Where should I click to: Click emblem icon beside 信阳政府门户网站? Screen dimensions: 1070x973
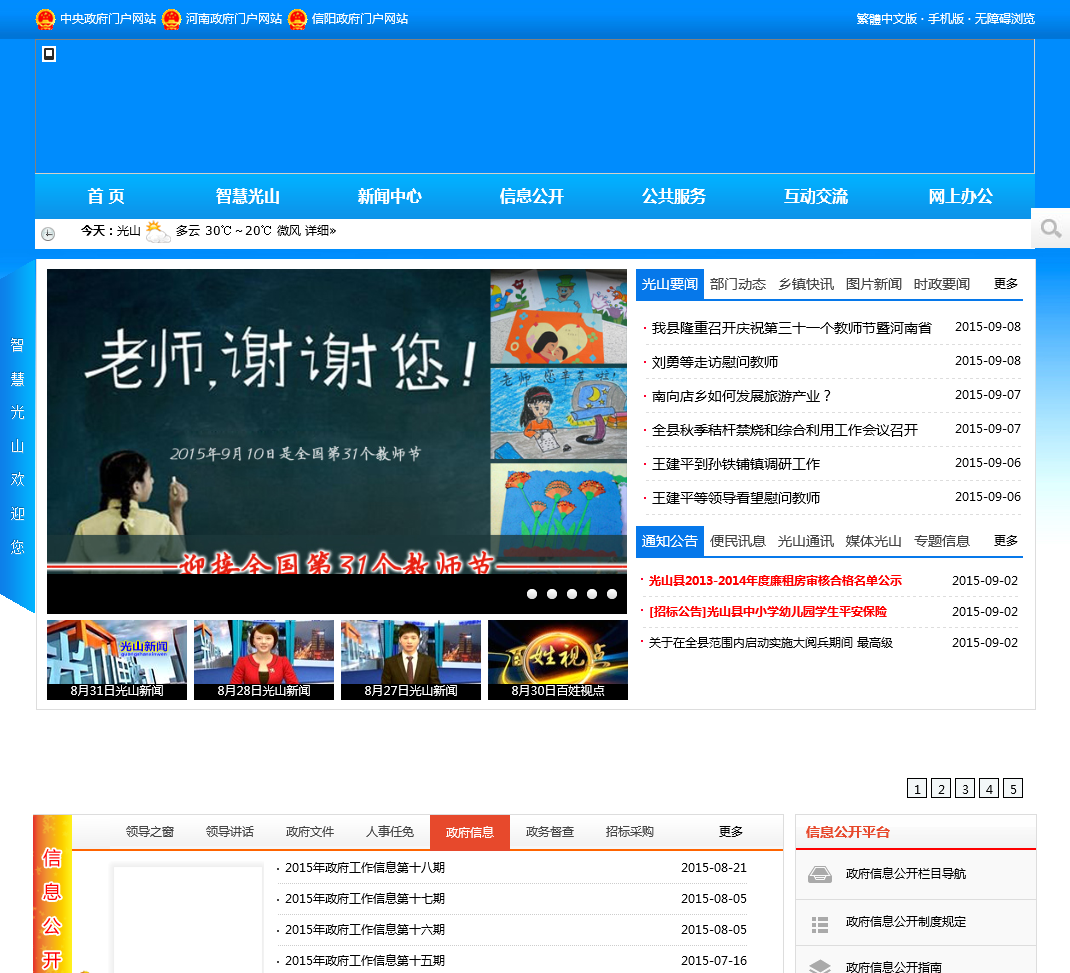click(x=297, y=19)
